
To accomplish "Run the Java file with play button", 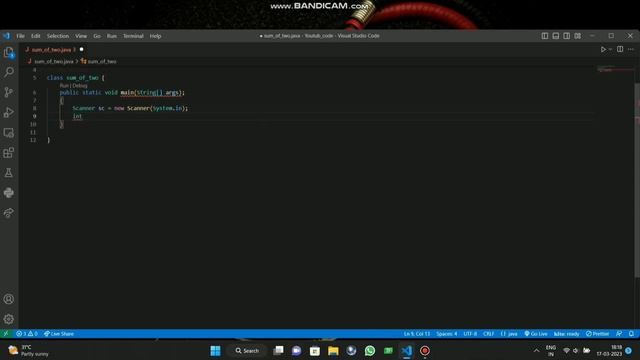I will pyautogui.click(x=603, y=49).
